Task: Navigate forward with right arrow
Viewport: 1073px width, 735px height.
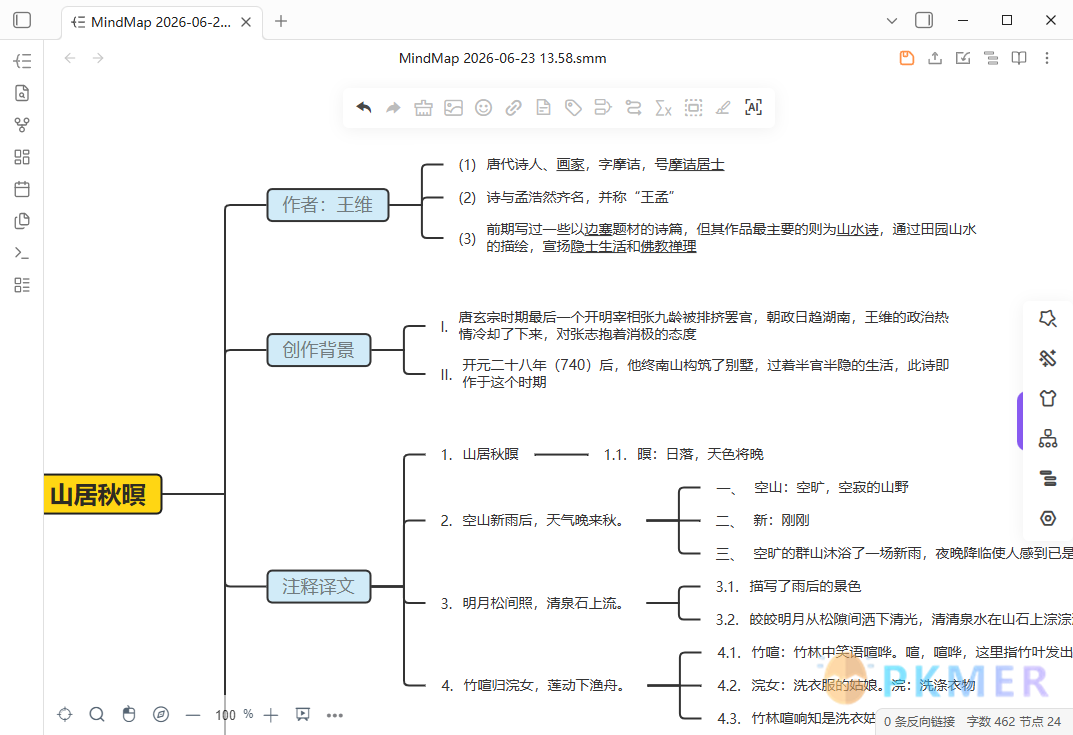Action: (99, 58)
